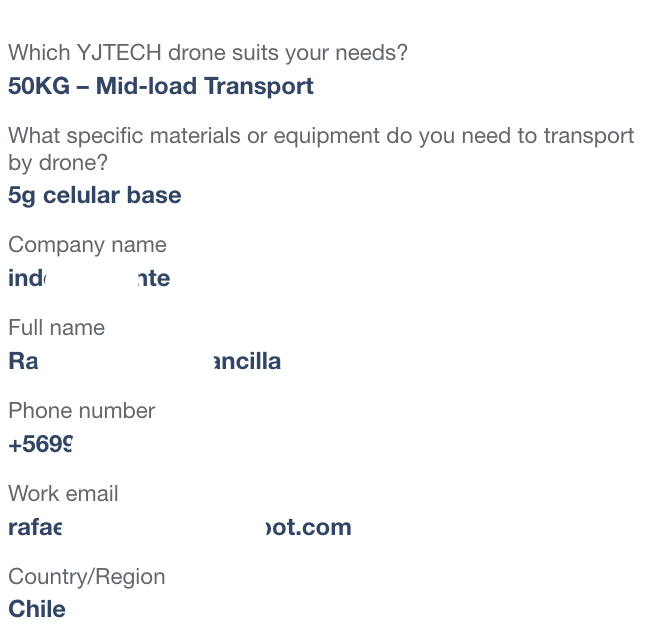Click the Phone number label

click(82, 411)
